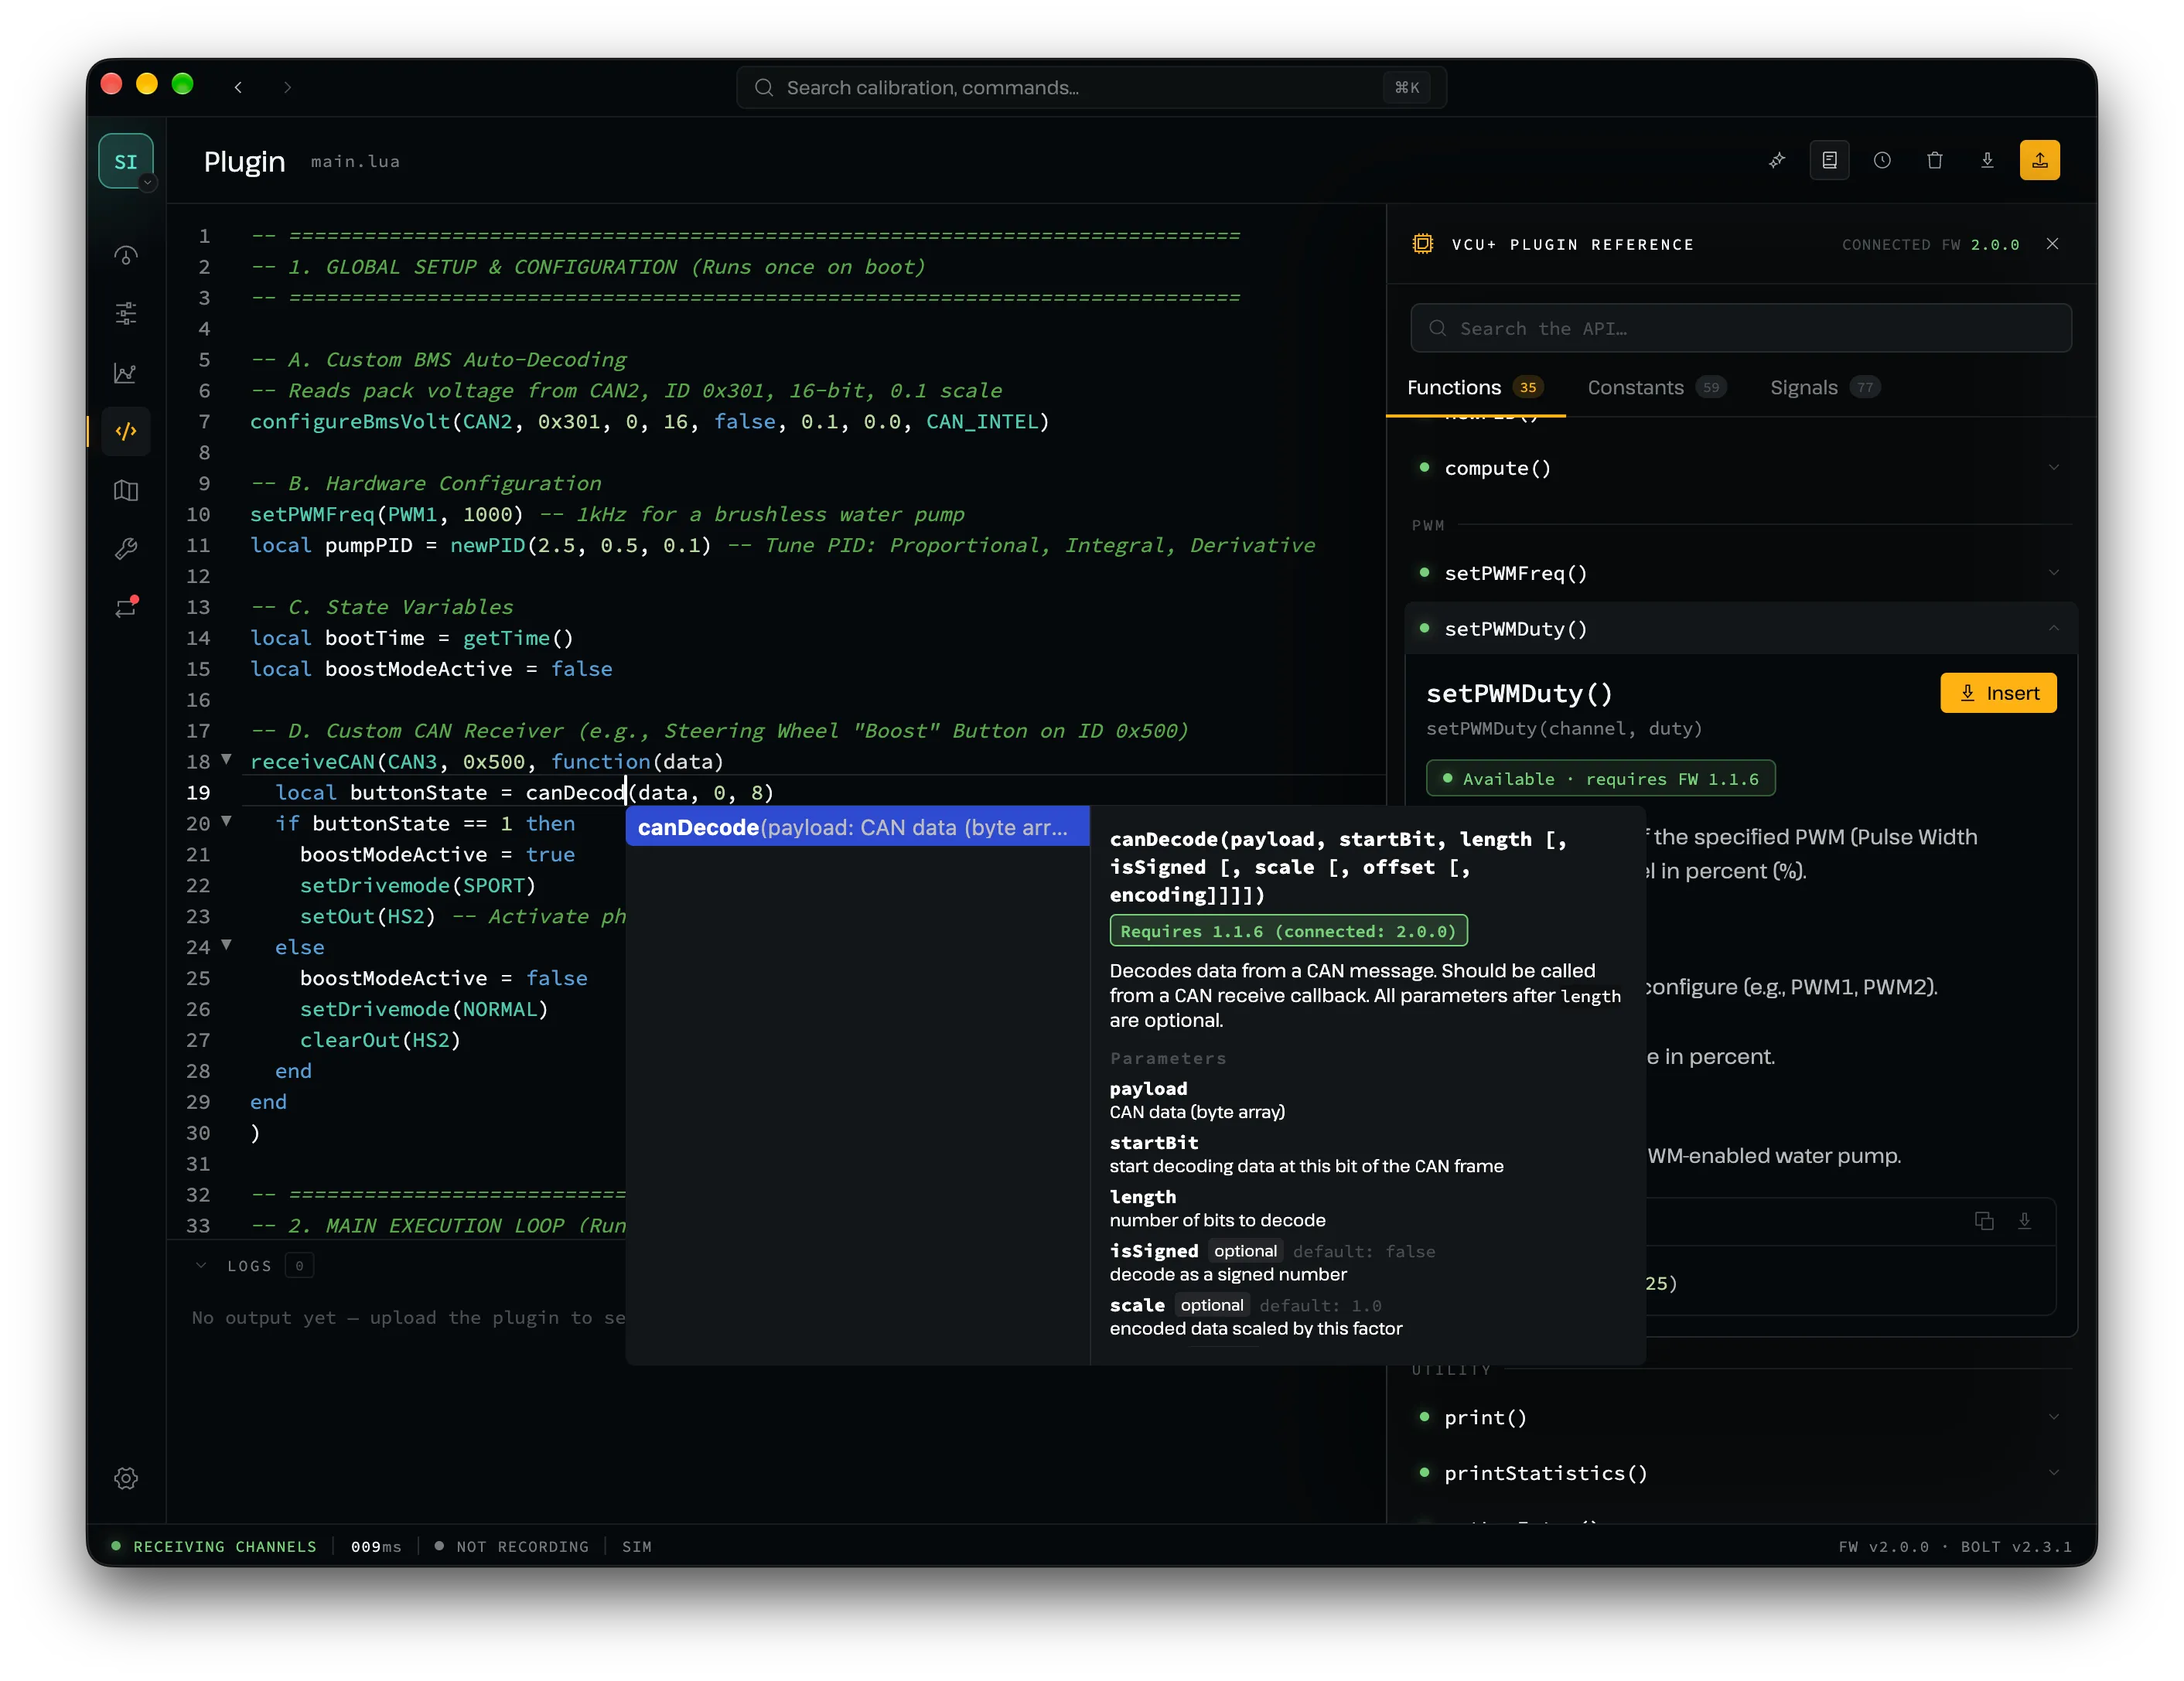The height and width of the screenshot is (1681, 2184).
Task: Open the wrench tools sidebar icon
Action: (x=126, y=548)
